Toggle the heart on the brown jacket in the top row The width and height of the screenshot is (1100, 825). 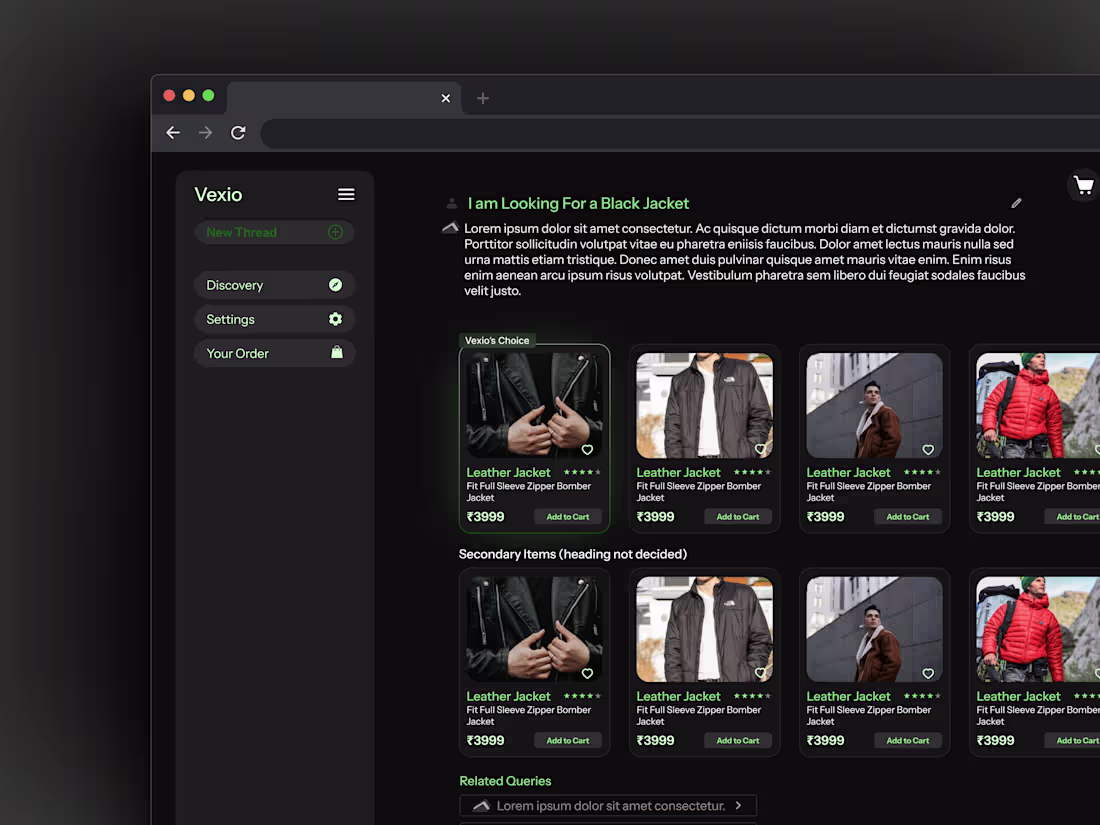[928, 450]
